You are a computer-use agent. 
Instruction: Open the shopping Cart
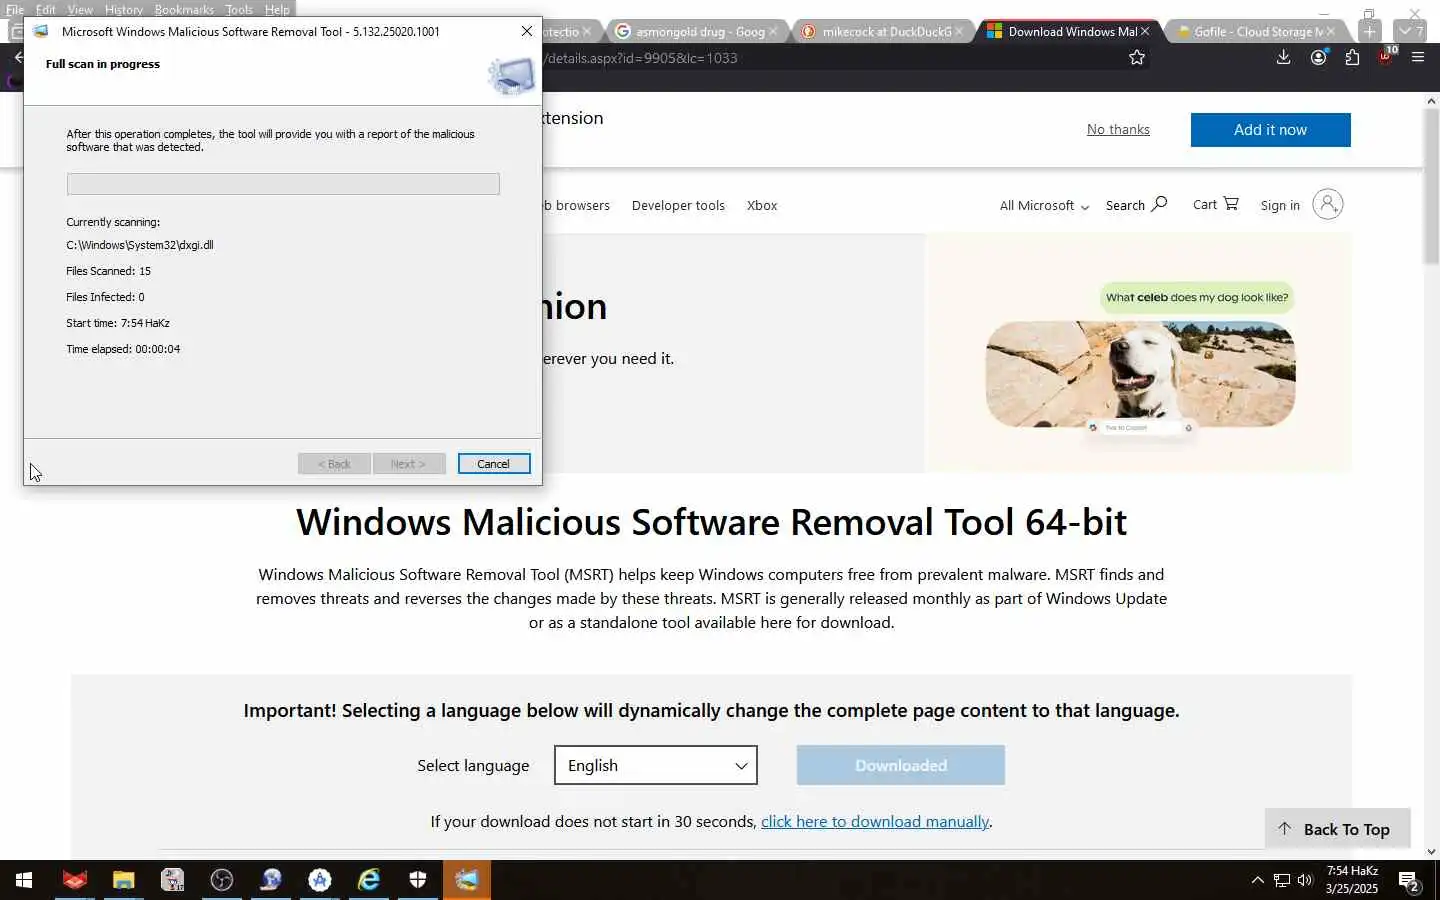(1215, 204)
